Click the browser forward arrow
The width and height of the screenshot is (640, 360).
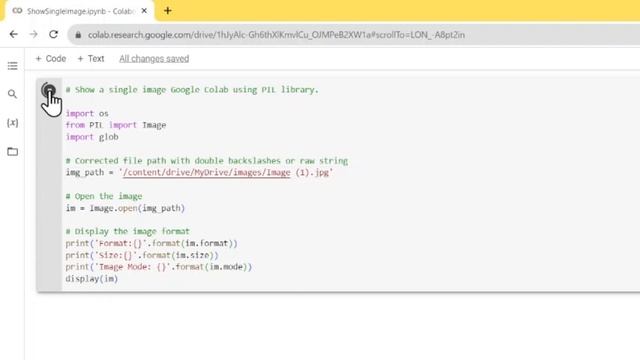tap(33, 35)
